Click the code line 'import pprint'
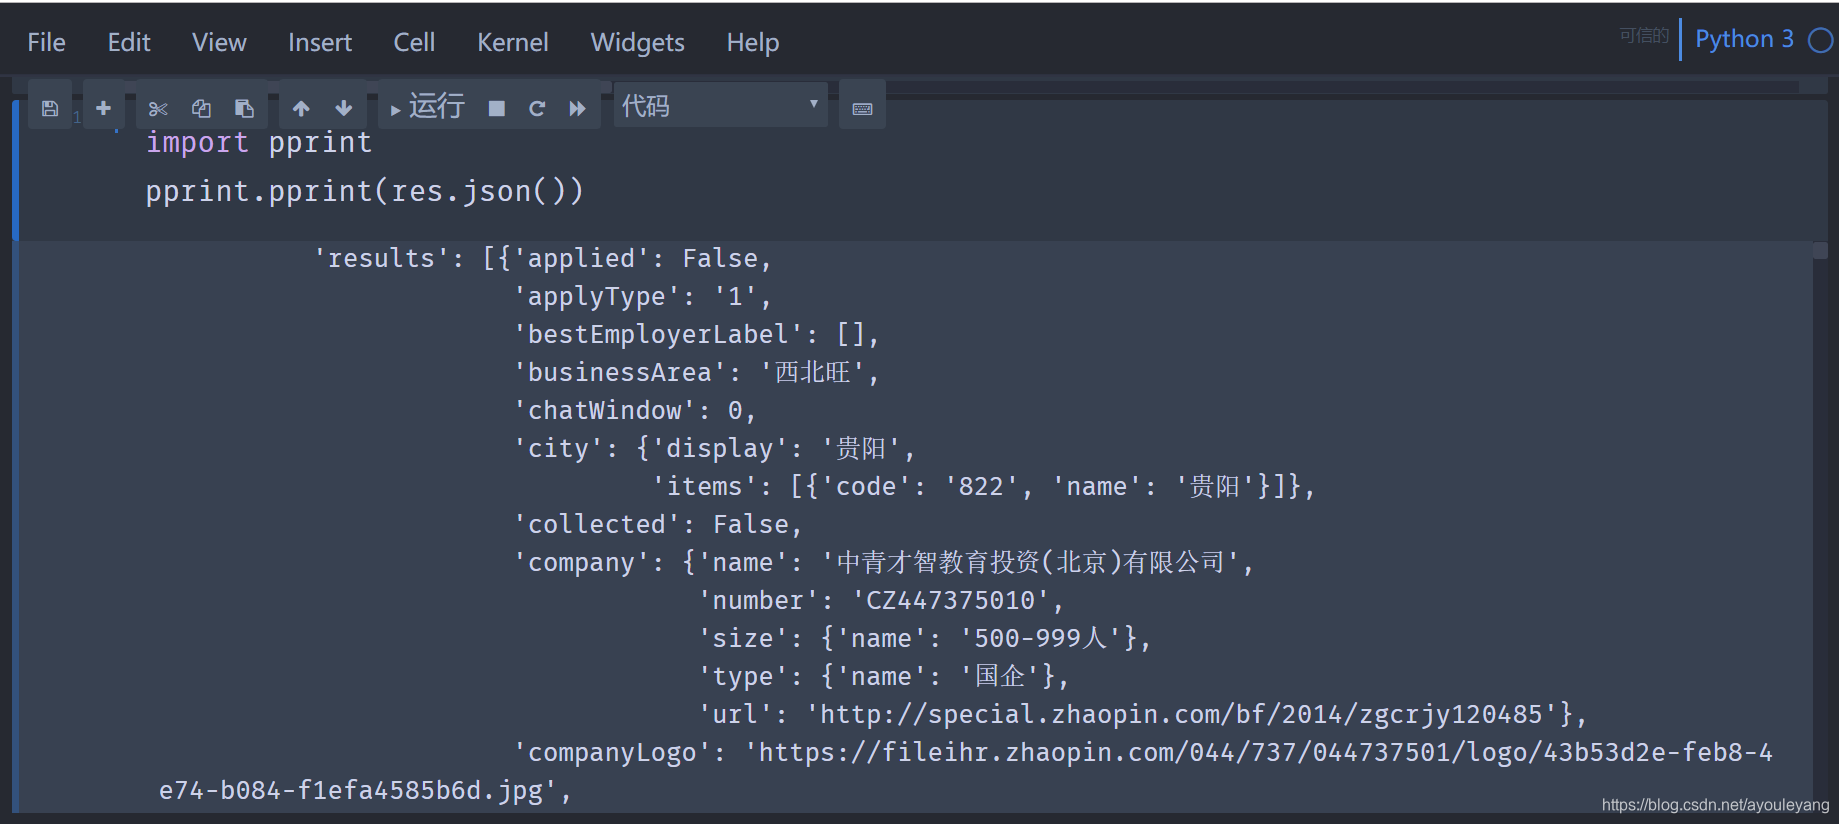Screen dimensions: 1839x824 point(259,142)
